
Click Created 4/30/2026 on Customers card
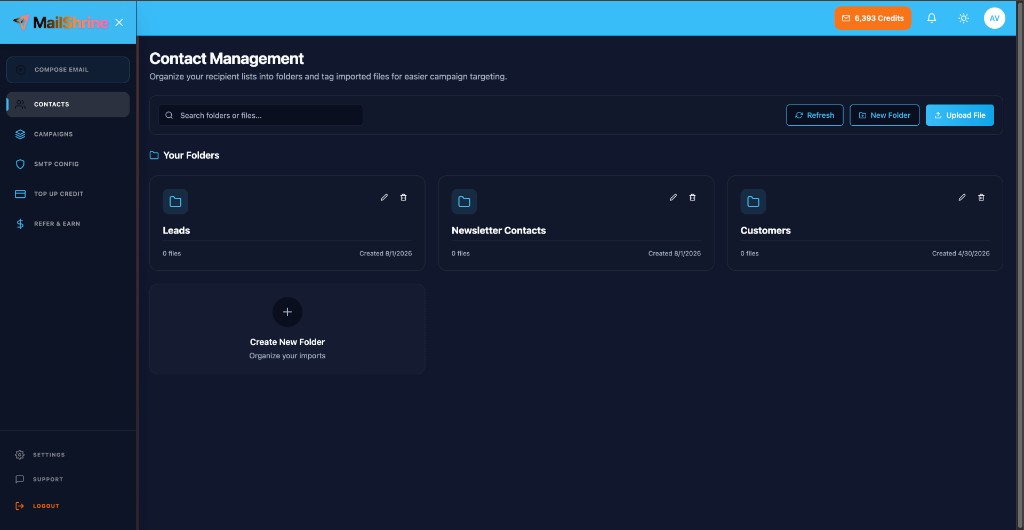pos(961,253)
